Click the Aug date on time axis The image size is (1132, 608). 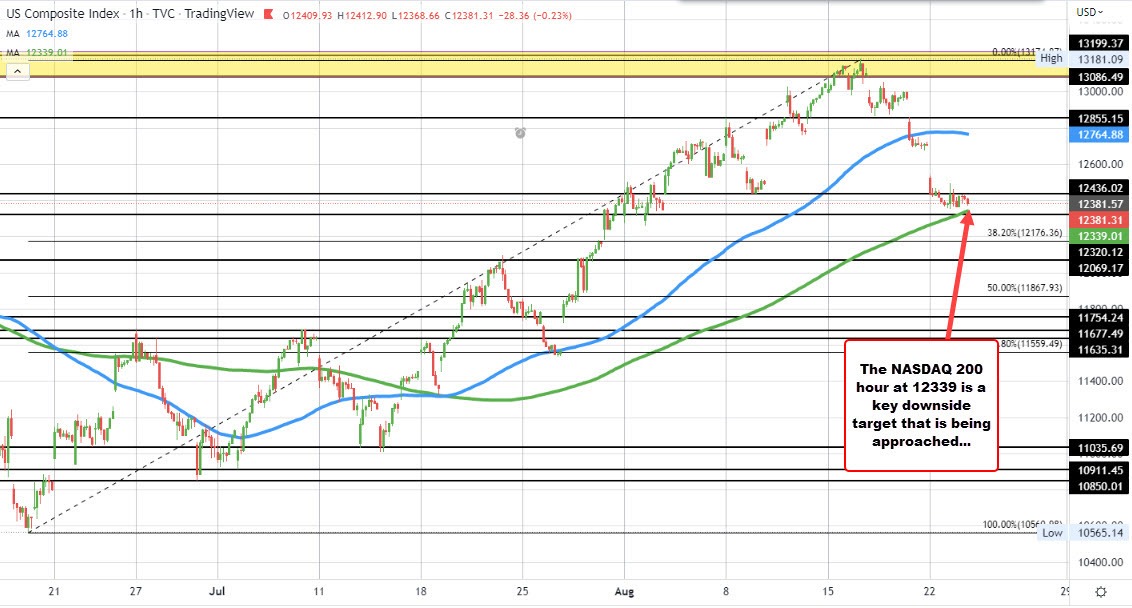click(624, 591)
